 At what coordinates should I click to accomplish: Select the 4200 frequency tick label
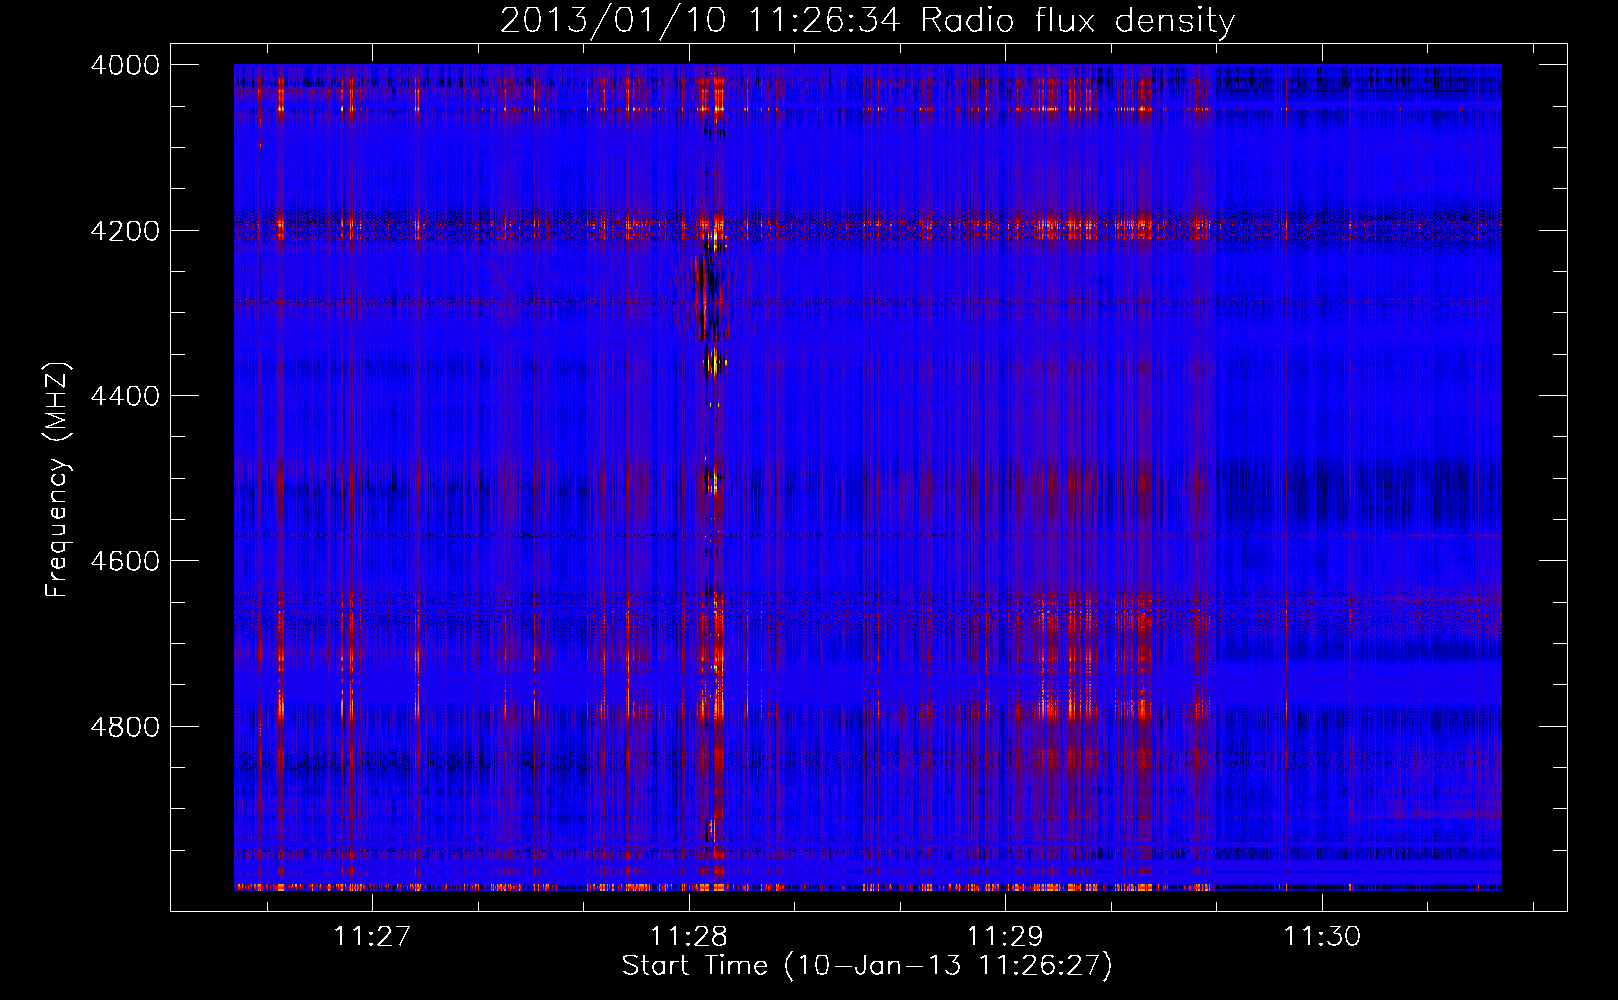125,230
